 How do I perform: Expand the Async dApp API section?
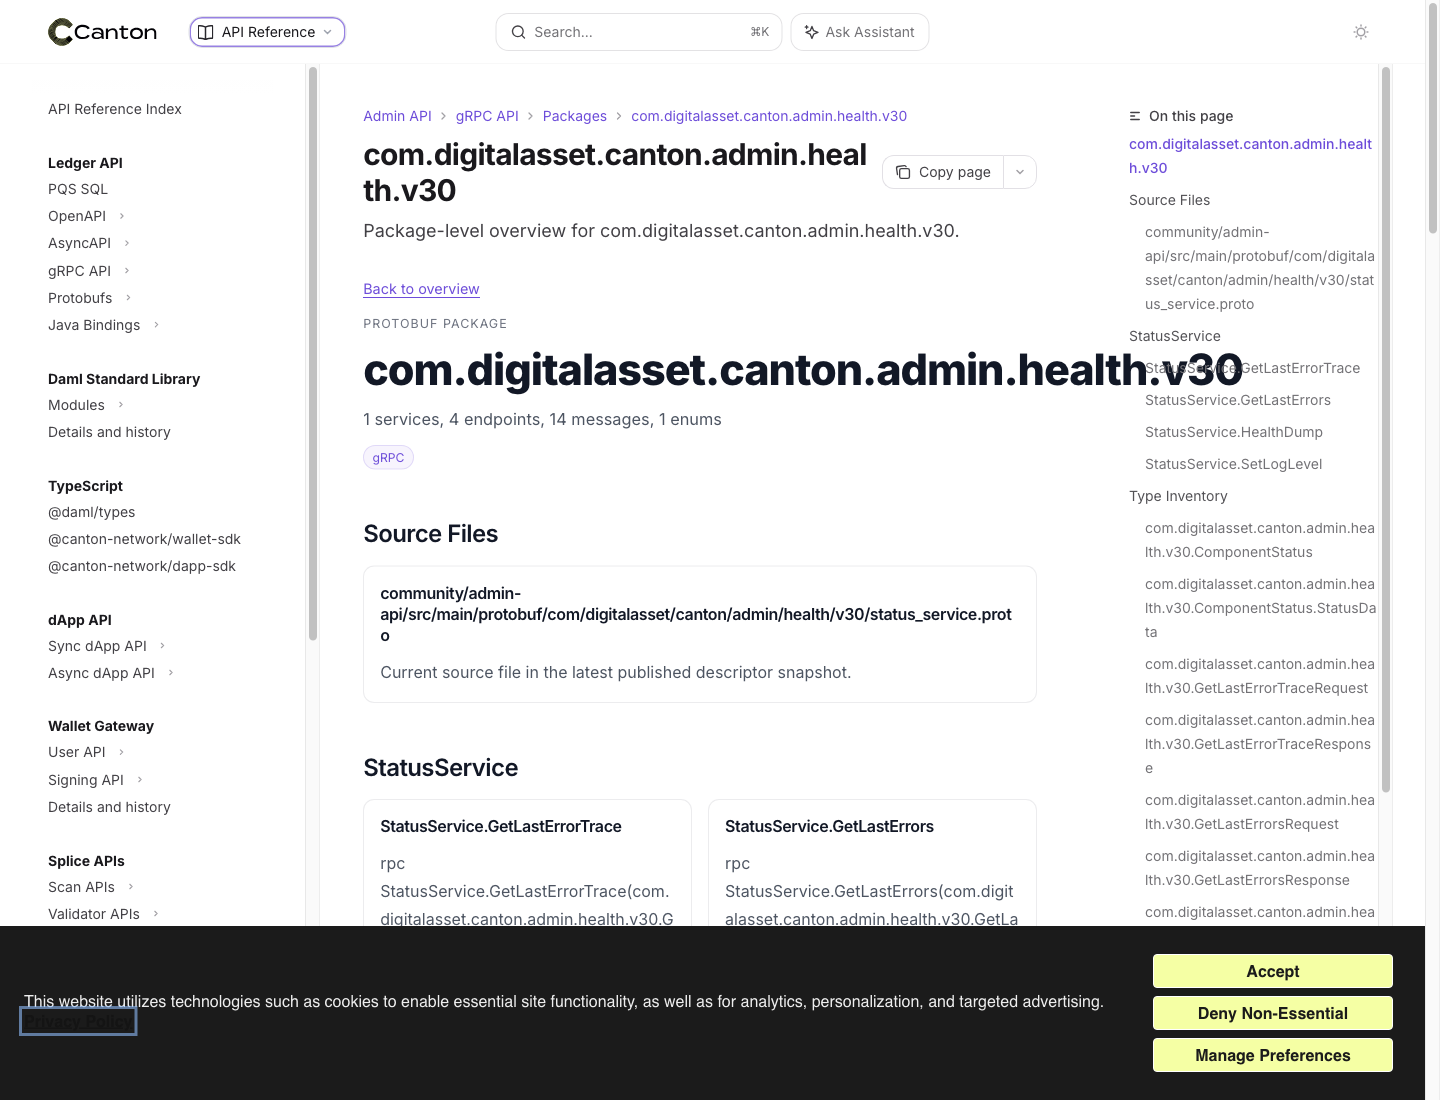(x=171, y=673)
